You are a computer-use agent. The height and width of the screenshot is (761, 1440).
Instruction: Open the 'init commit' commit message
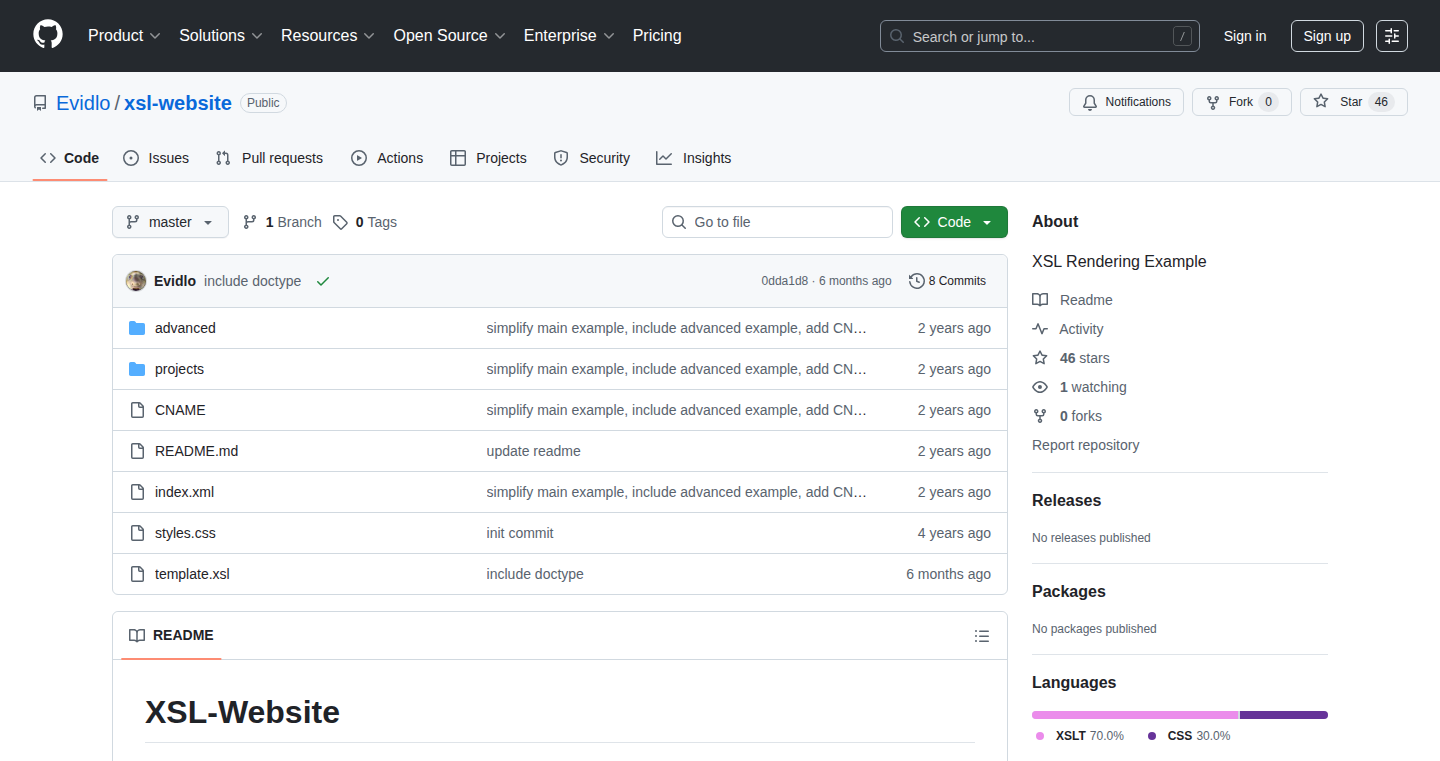pyautogui.click(x=520, y=533)
